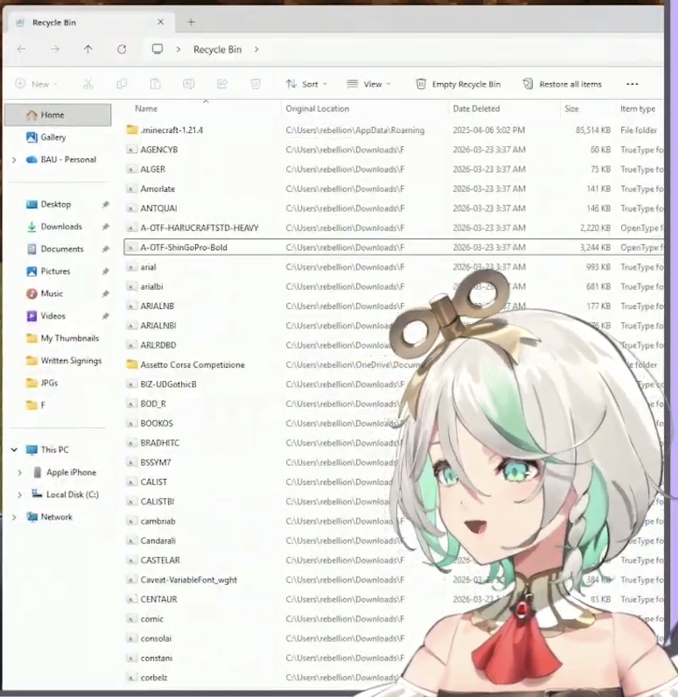Viewport: 678px width, 697px height.
Task: Click Recycle Bin in the address path
Action: coord(217,49)
